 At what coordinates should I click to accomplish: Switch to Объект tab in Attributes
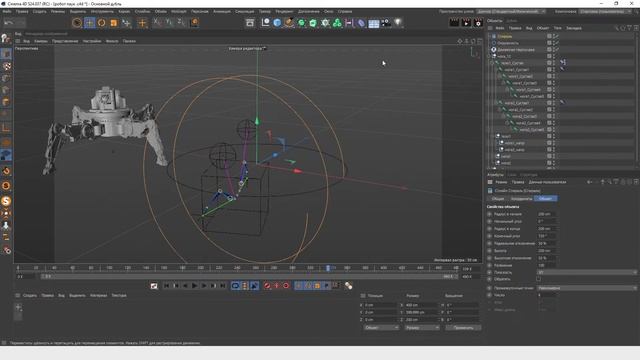(546, 199)
